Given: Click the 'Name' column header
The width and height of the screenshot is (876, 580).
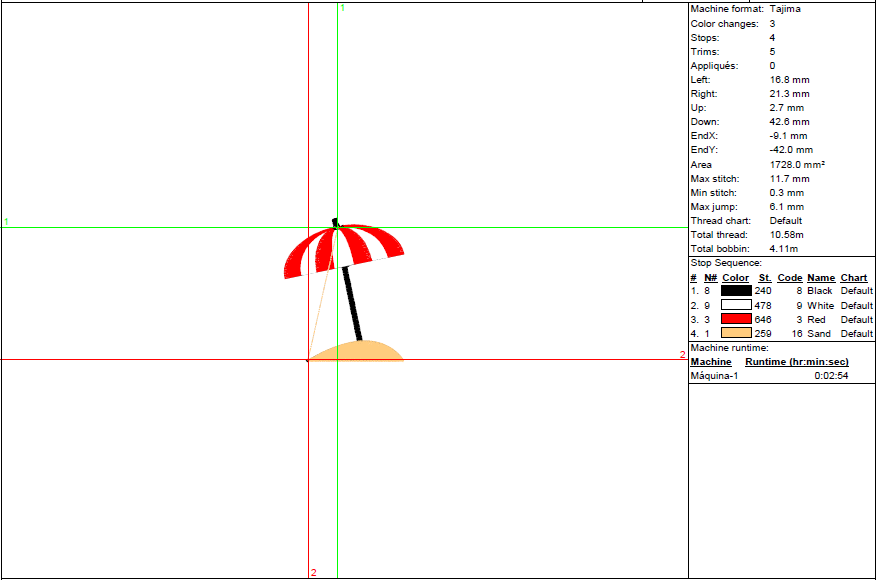Looking at the screenshot, I should (820, 278).
